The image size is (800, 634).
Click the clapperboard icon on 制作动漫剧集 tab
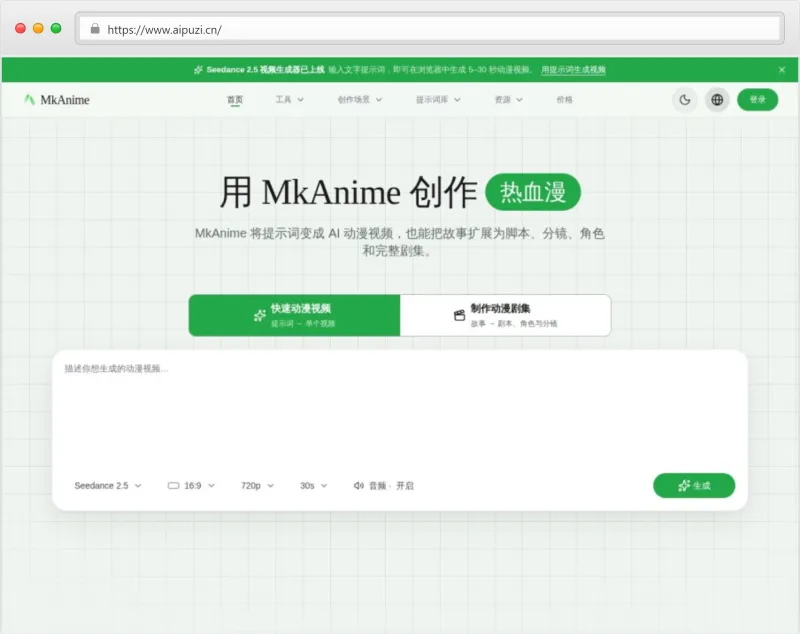pos(459,315)
